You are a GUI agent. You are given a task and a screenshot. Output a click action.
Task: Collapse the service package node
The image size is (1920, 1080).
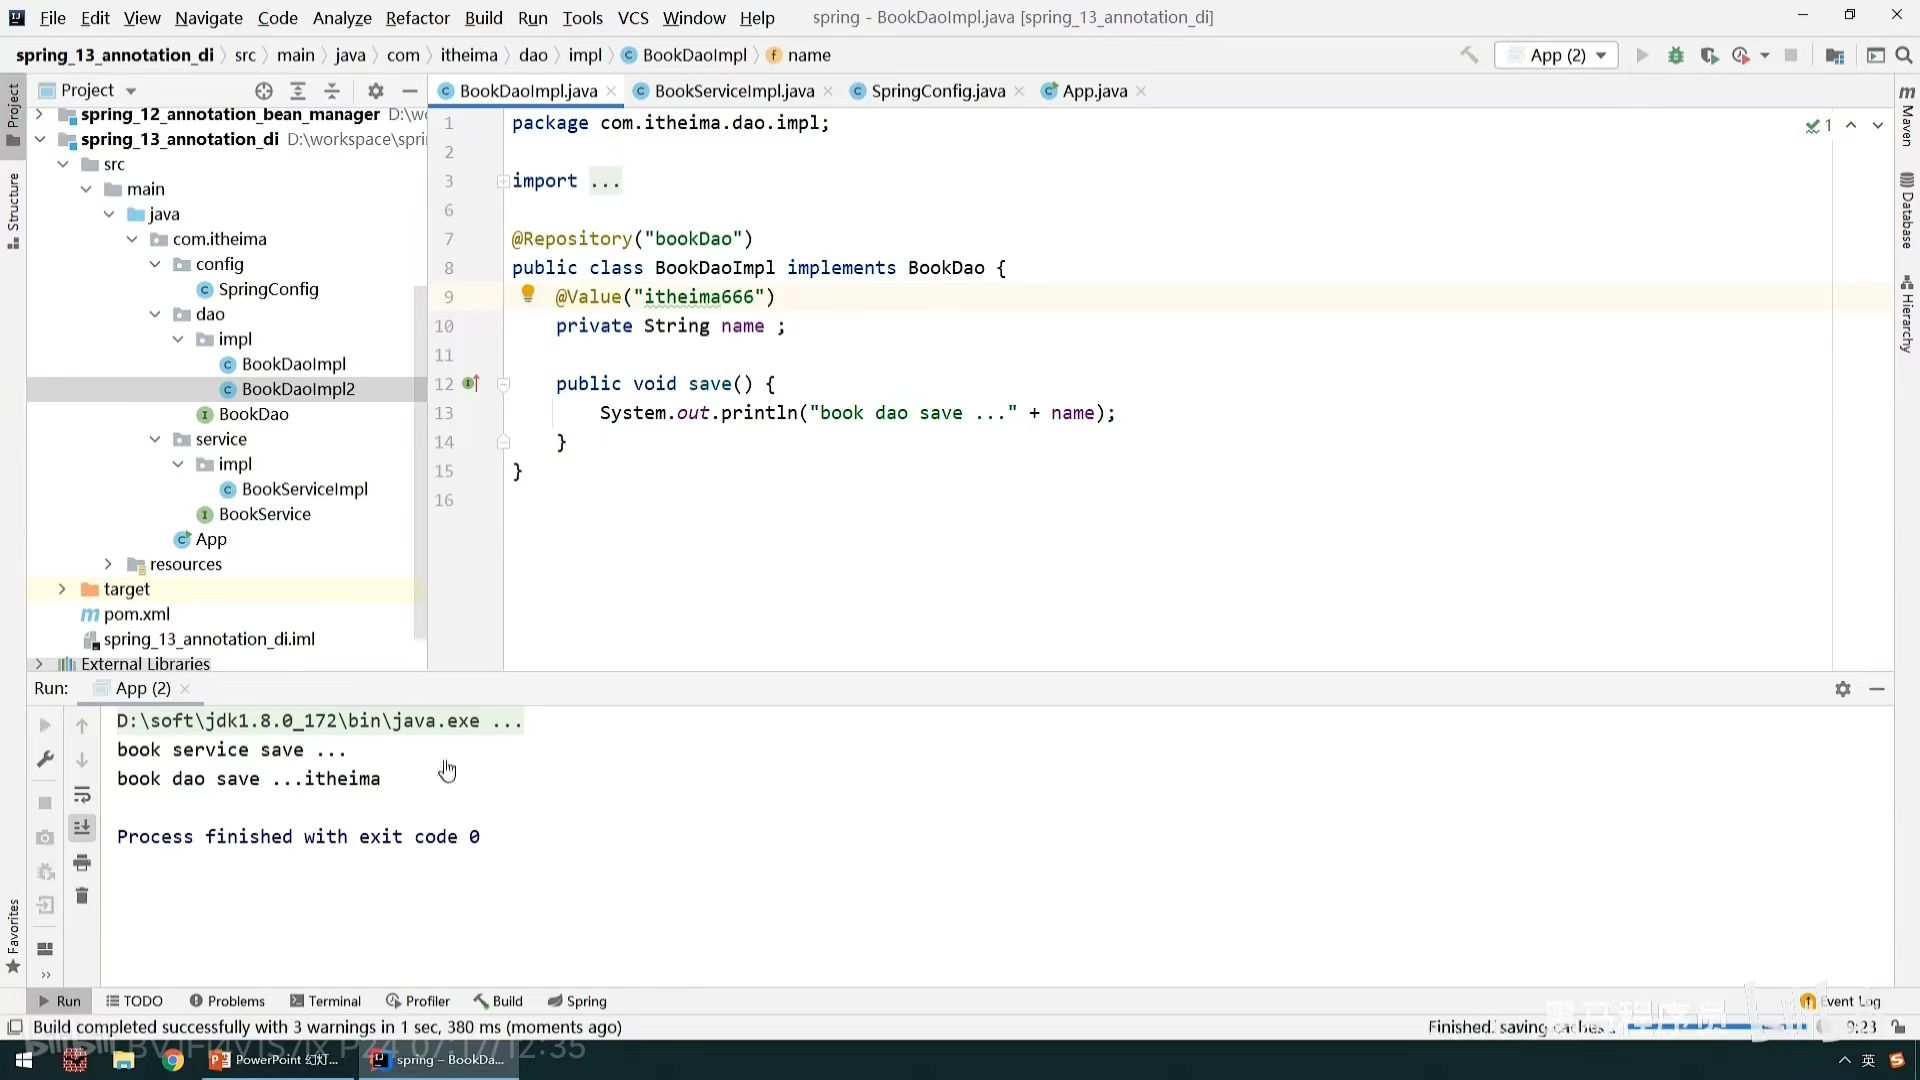(x=155, y=439)
